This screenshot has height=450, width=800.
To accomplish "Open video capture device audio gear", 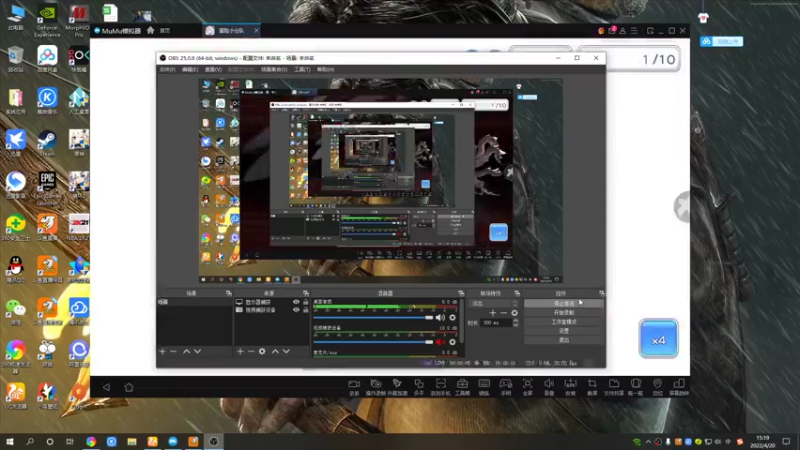I will click(x=453, y=342).
